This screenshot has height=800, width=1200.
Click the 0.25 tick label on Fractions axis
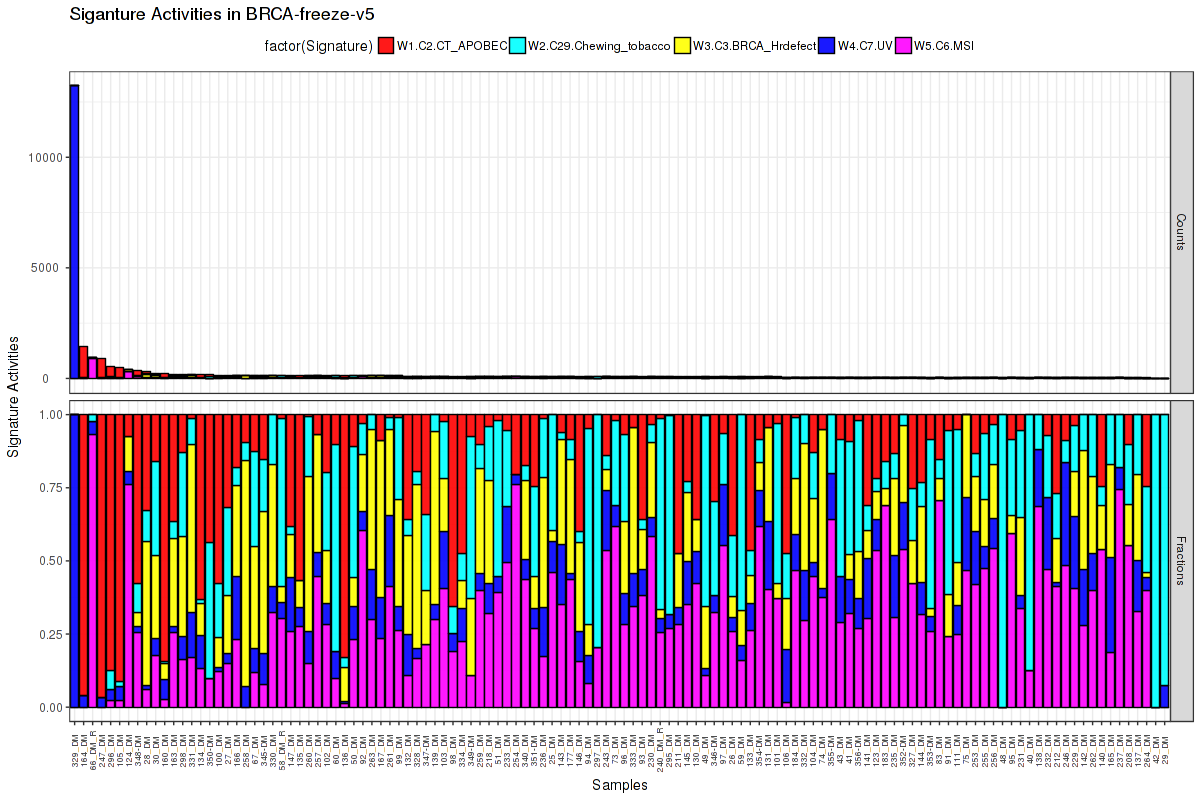click(x=50, y=635)
